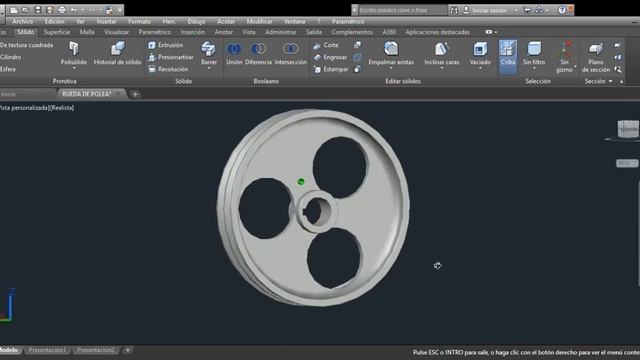Open the Dibujo menu

coord(196,21)
